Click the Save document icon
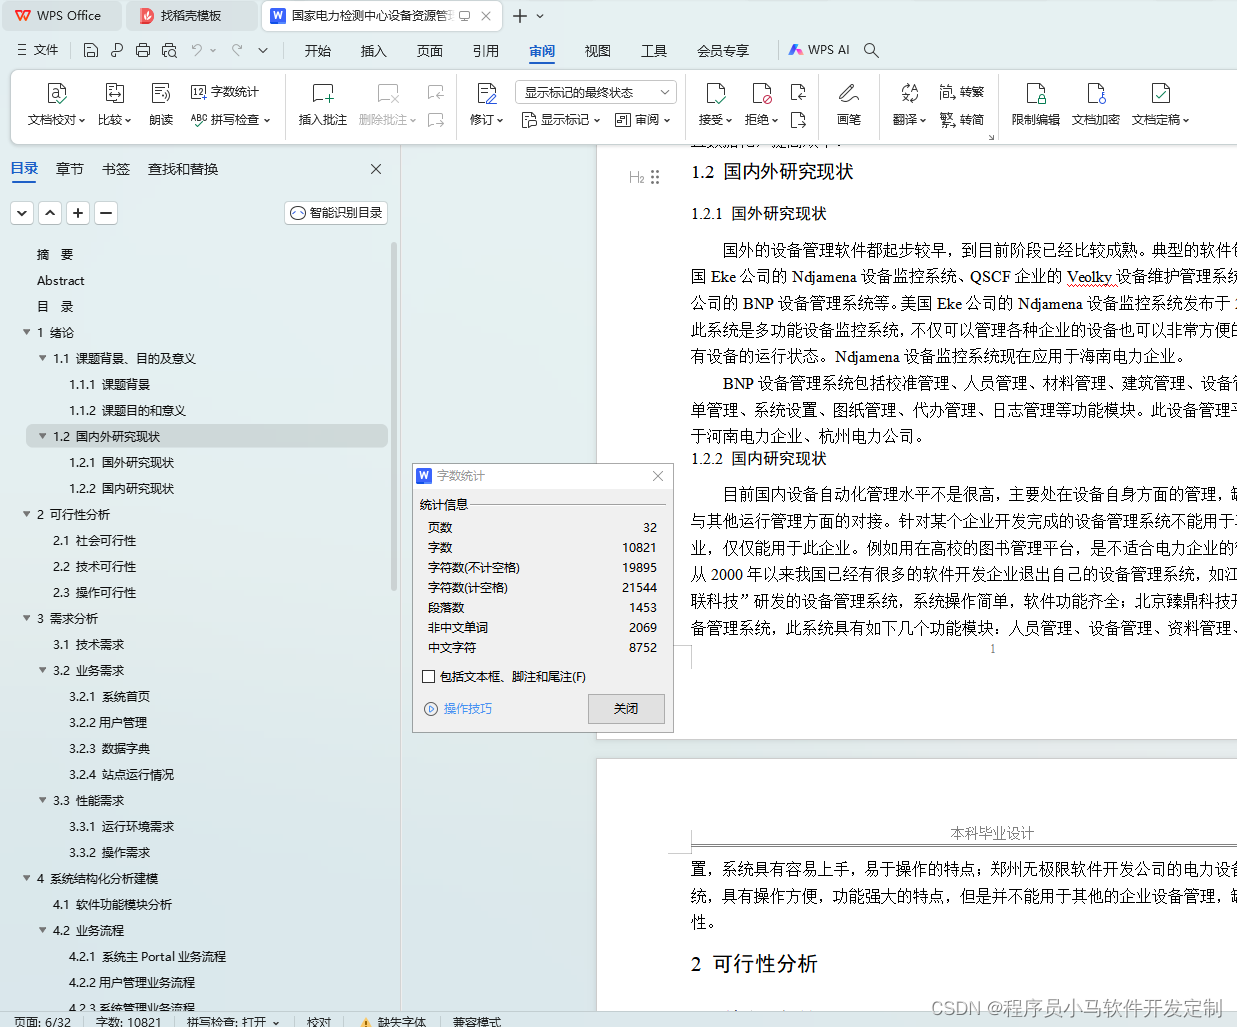Viewport: 1237px width, 1027px height. [x=91, y=50]
